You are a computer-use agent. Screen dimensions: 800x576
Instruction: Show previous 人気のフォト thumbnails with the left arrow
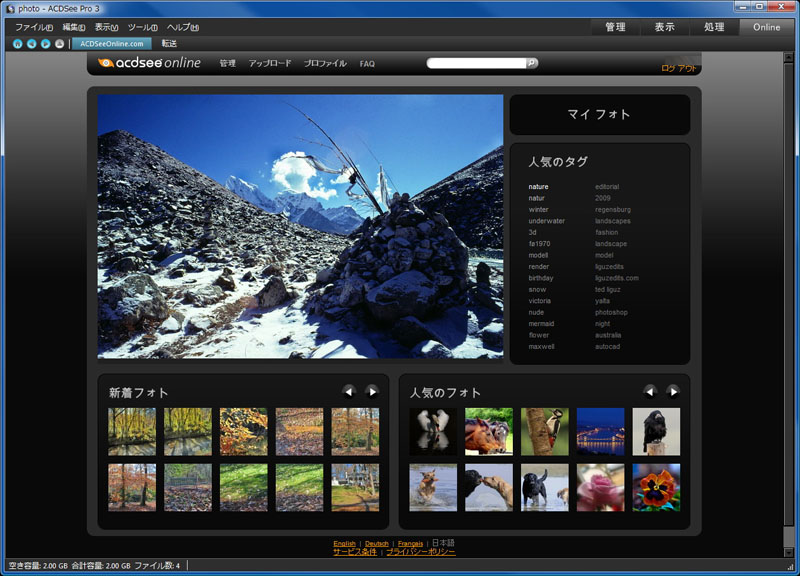650,391
